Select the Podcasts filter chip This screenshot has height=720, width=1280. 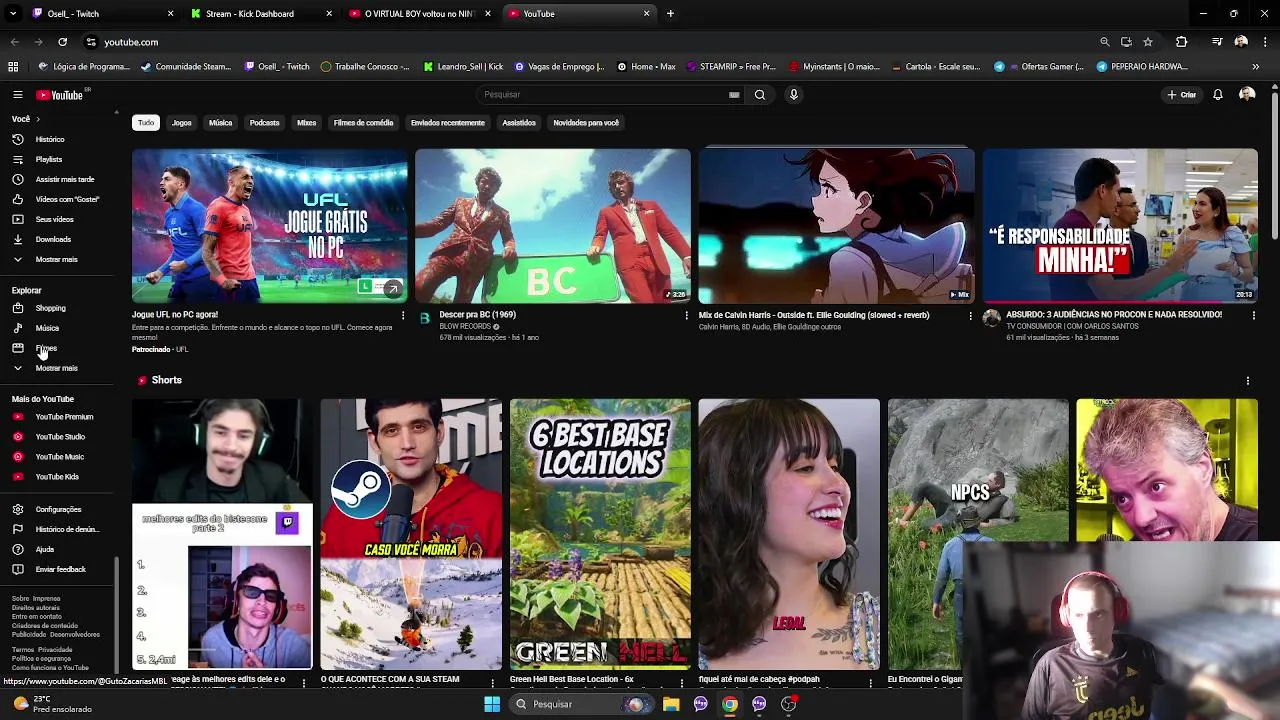click(264, 123)
